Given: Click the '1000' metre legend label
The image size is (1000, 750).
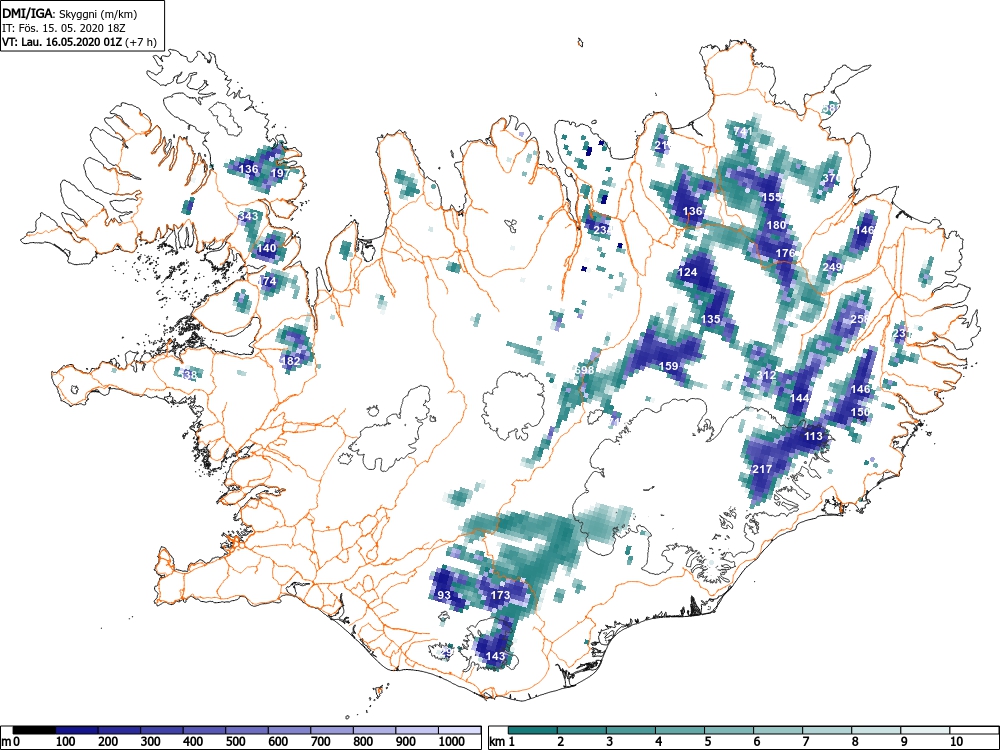Looking at the screenshot, I should coord(452,742).
